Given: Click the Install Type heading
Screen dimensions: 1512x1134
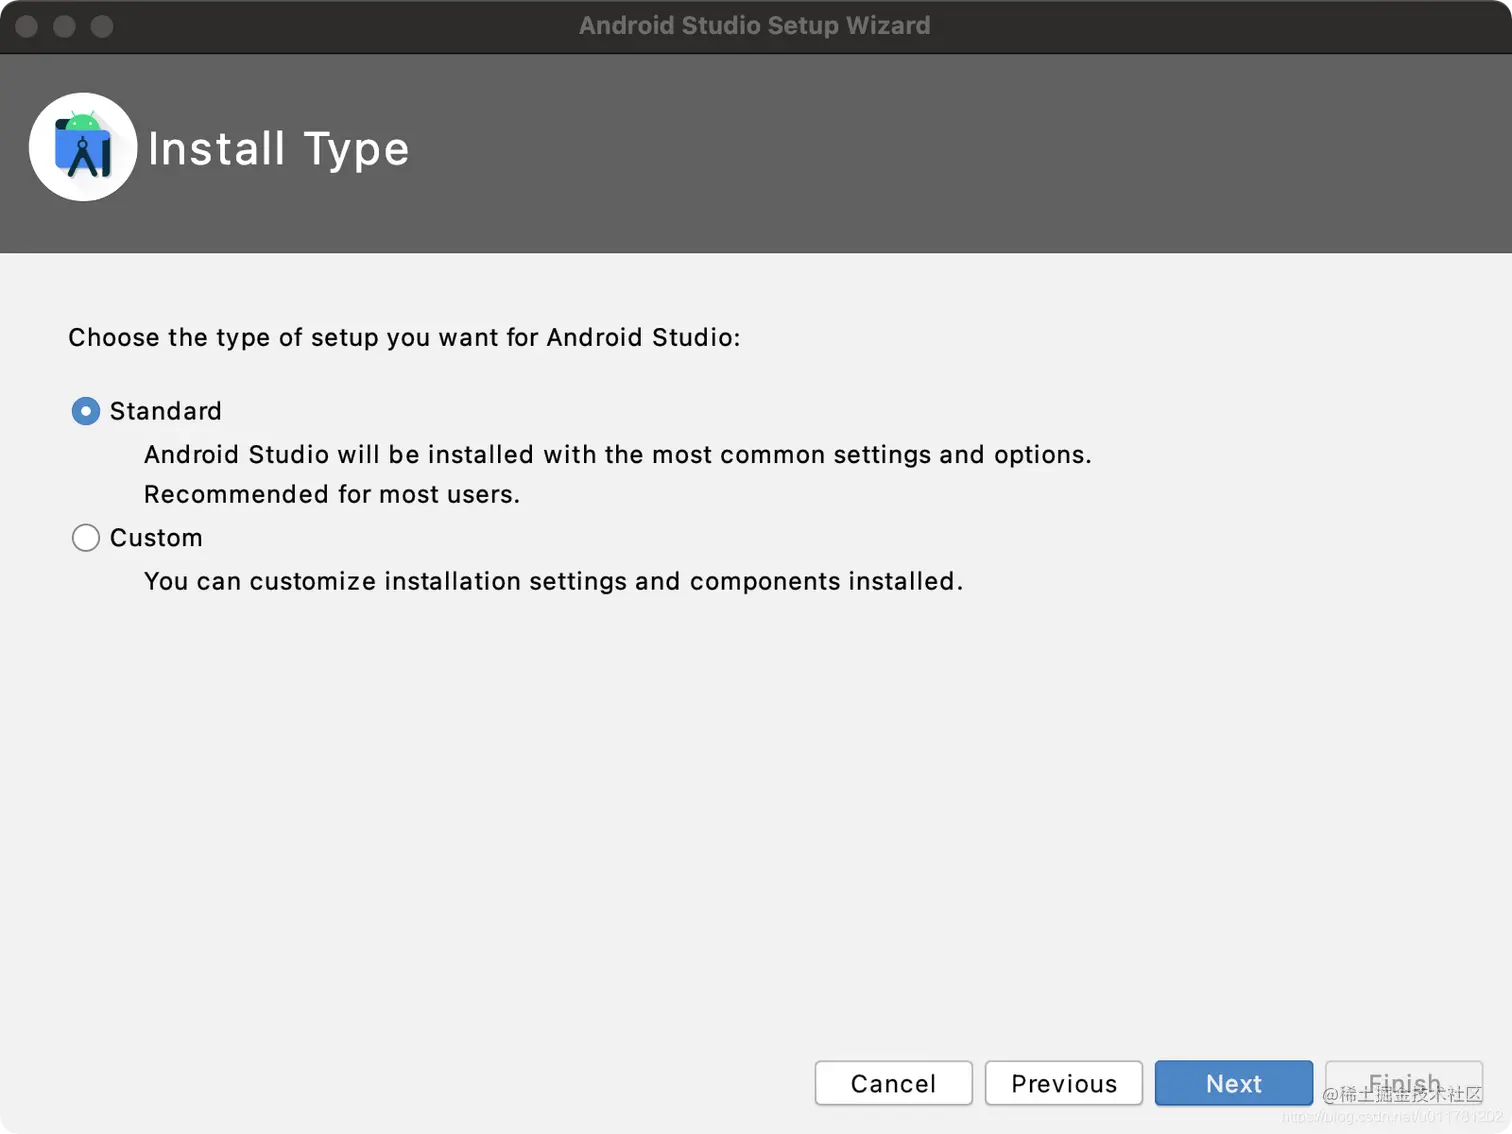Looking at the screenshot, I should 279,149.
